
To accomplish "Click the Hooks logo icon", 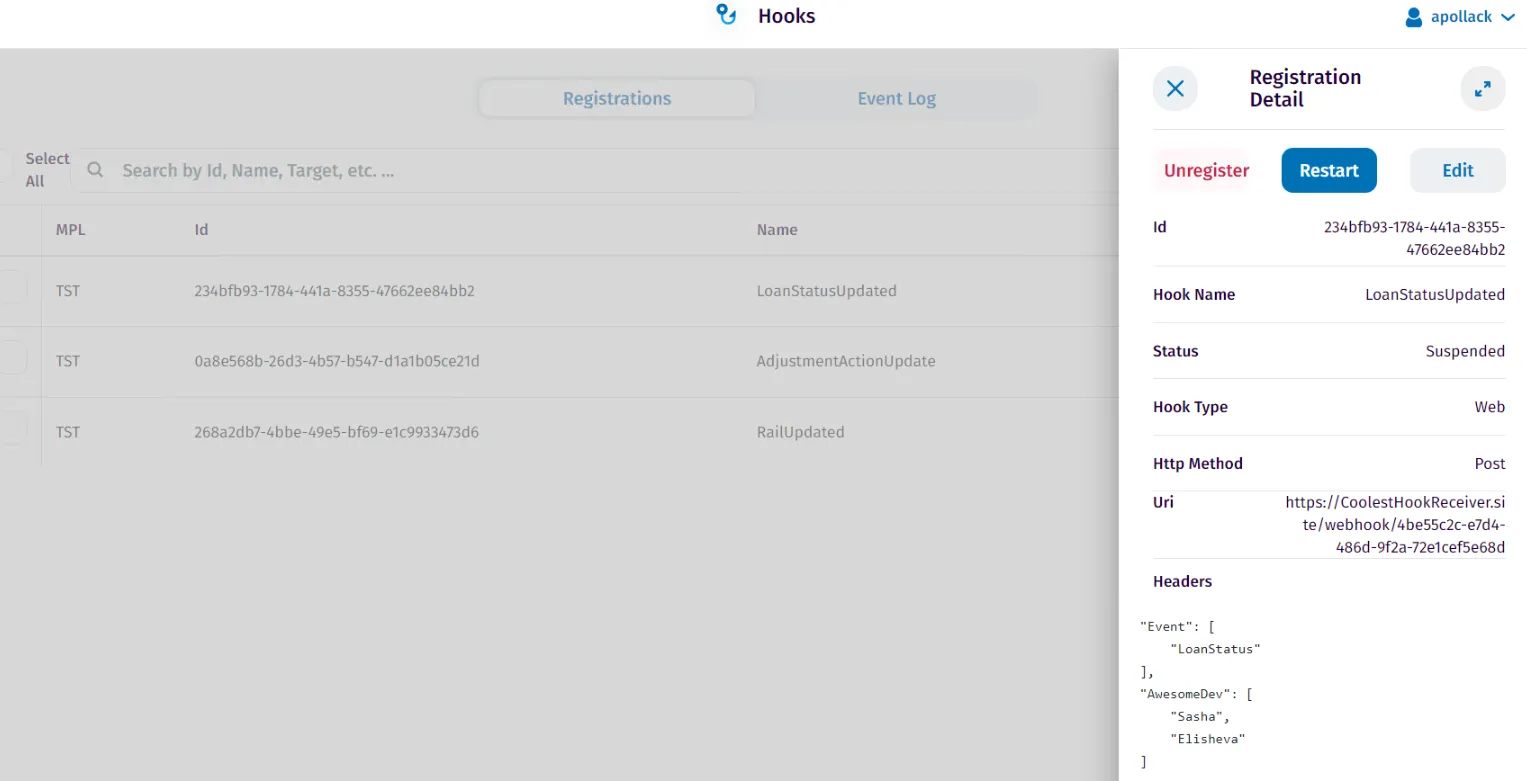I will (727, 15).
